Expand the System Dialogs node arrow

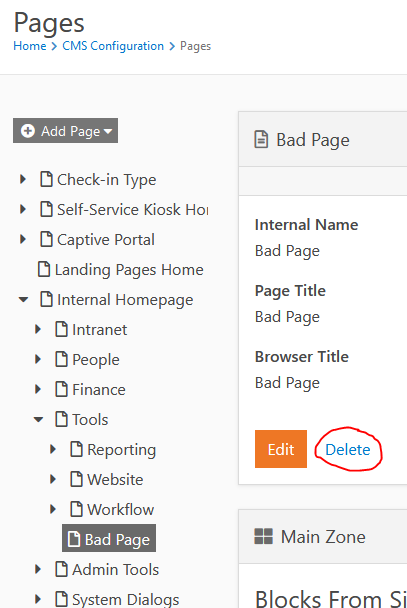[38, 599]
